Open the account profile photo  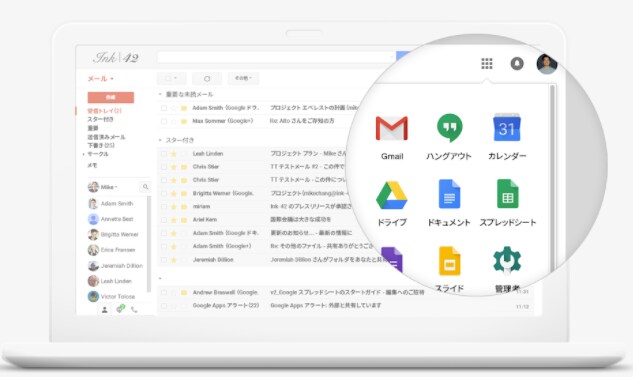click(x=547, y=63)
